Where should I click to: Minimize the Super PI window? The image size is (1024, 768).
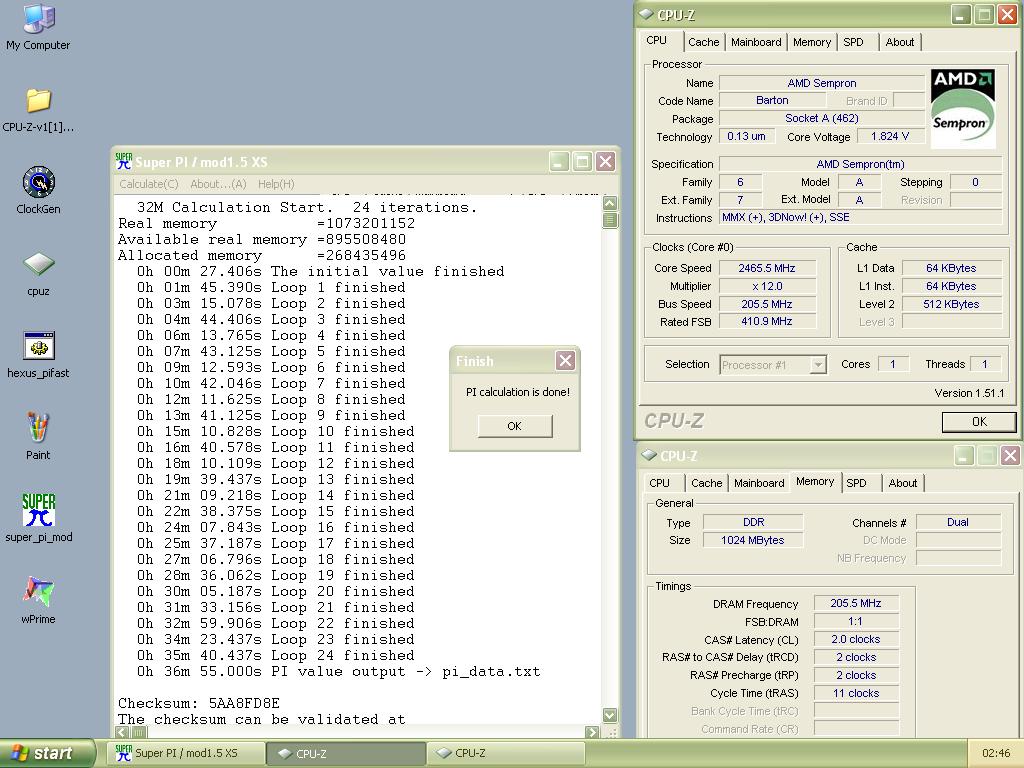pos(558,161)
